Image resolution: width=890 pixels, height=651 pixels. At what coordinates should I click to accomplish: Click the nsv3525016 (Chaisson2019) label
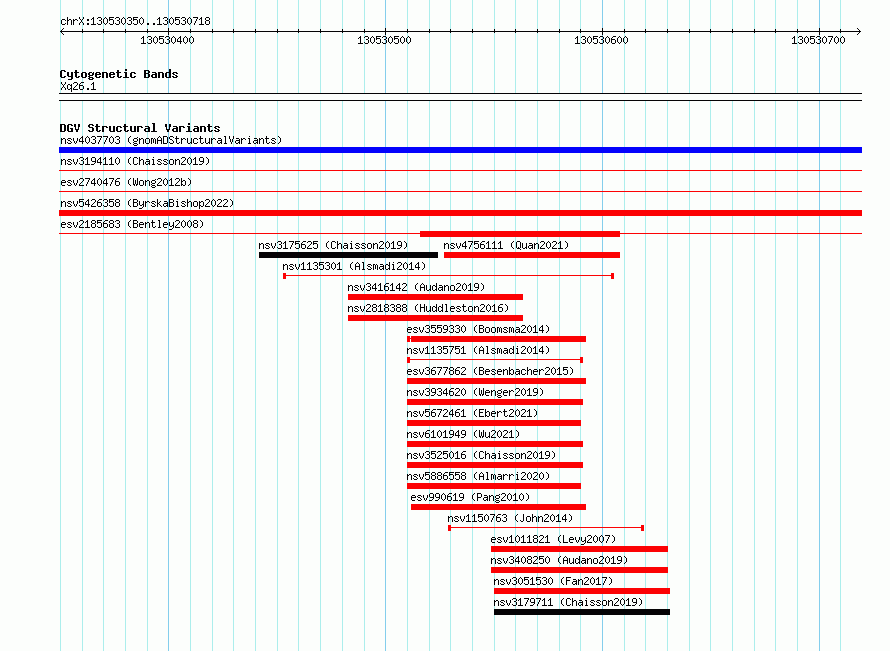[481, 455]
